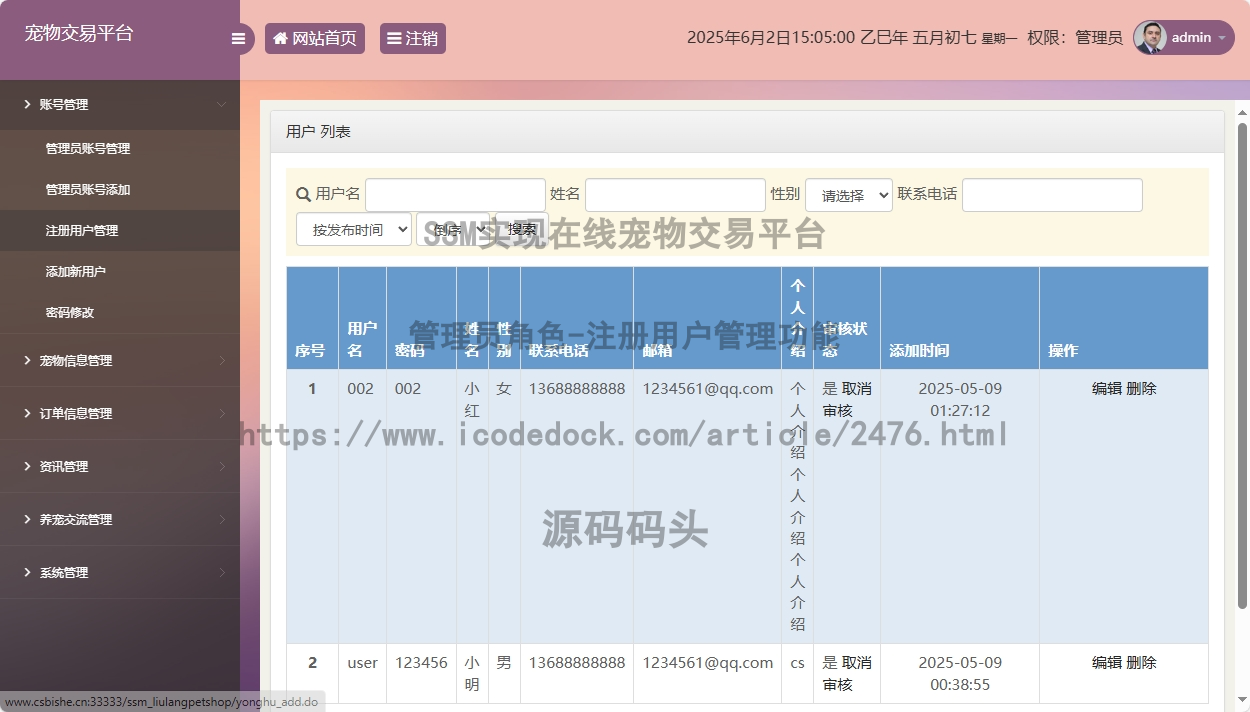Edit user 'user' via 编辑 link
This screenshot has width=1250, height=712.
tap(1107, 662)
